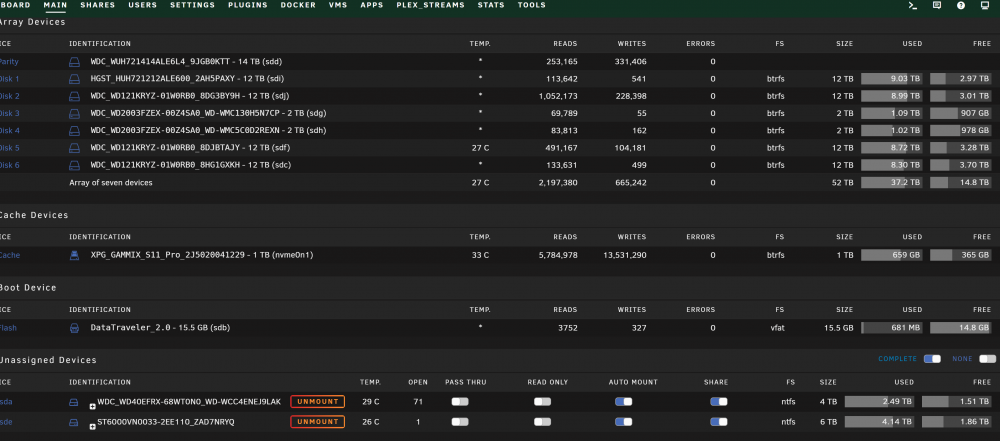Go to the SHARES tab
This screenshot has width=1000, height=441.
click(98, 5)
